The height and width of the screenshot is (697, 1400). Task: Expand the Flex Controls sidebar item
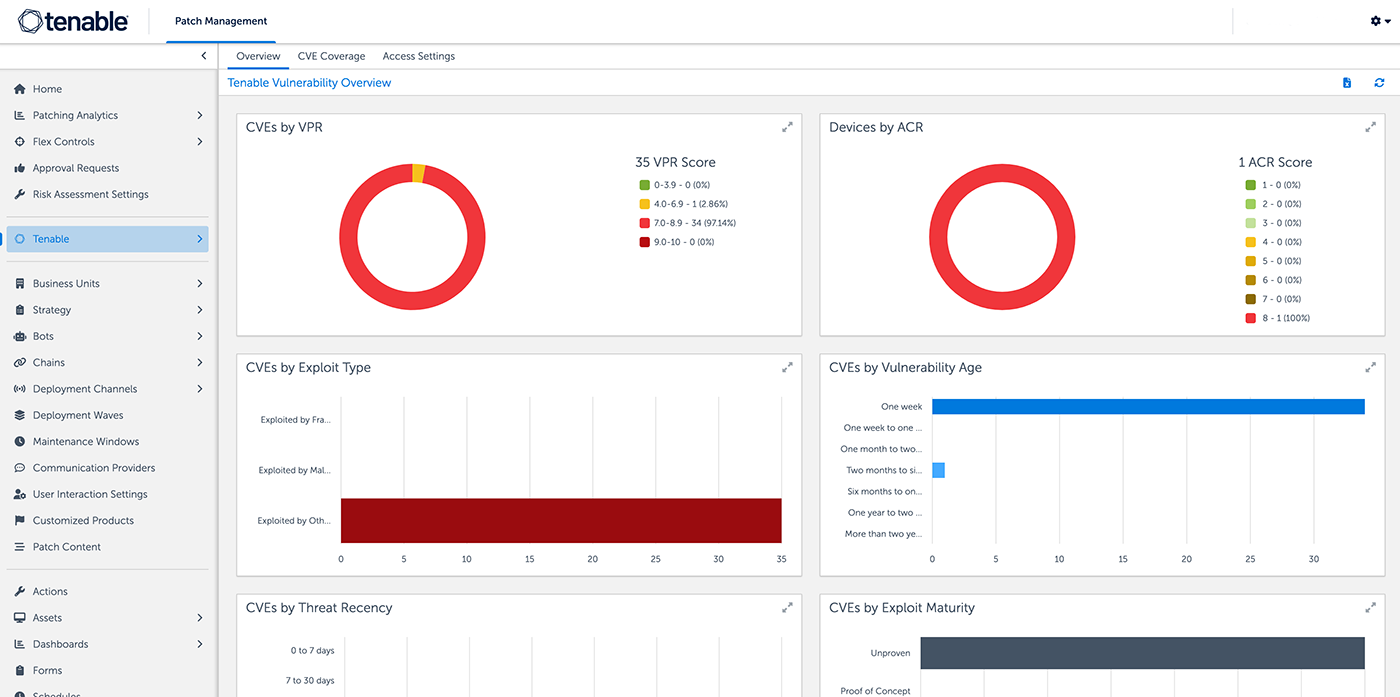200,142
